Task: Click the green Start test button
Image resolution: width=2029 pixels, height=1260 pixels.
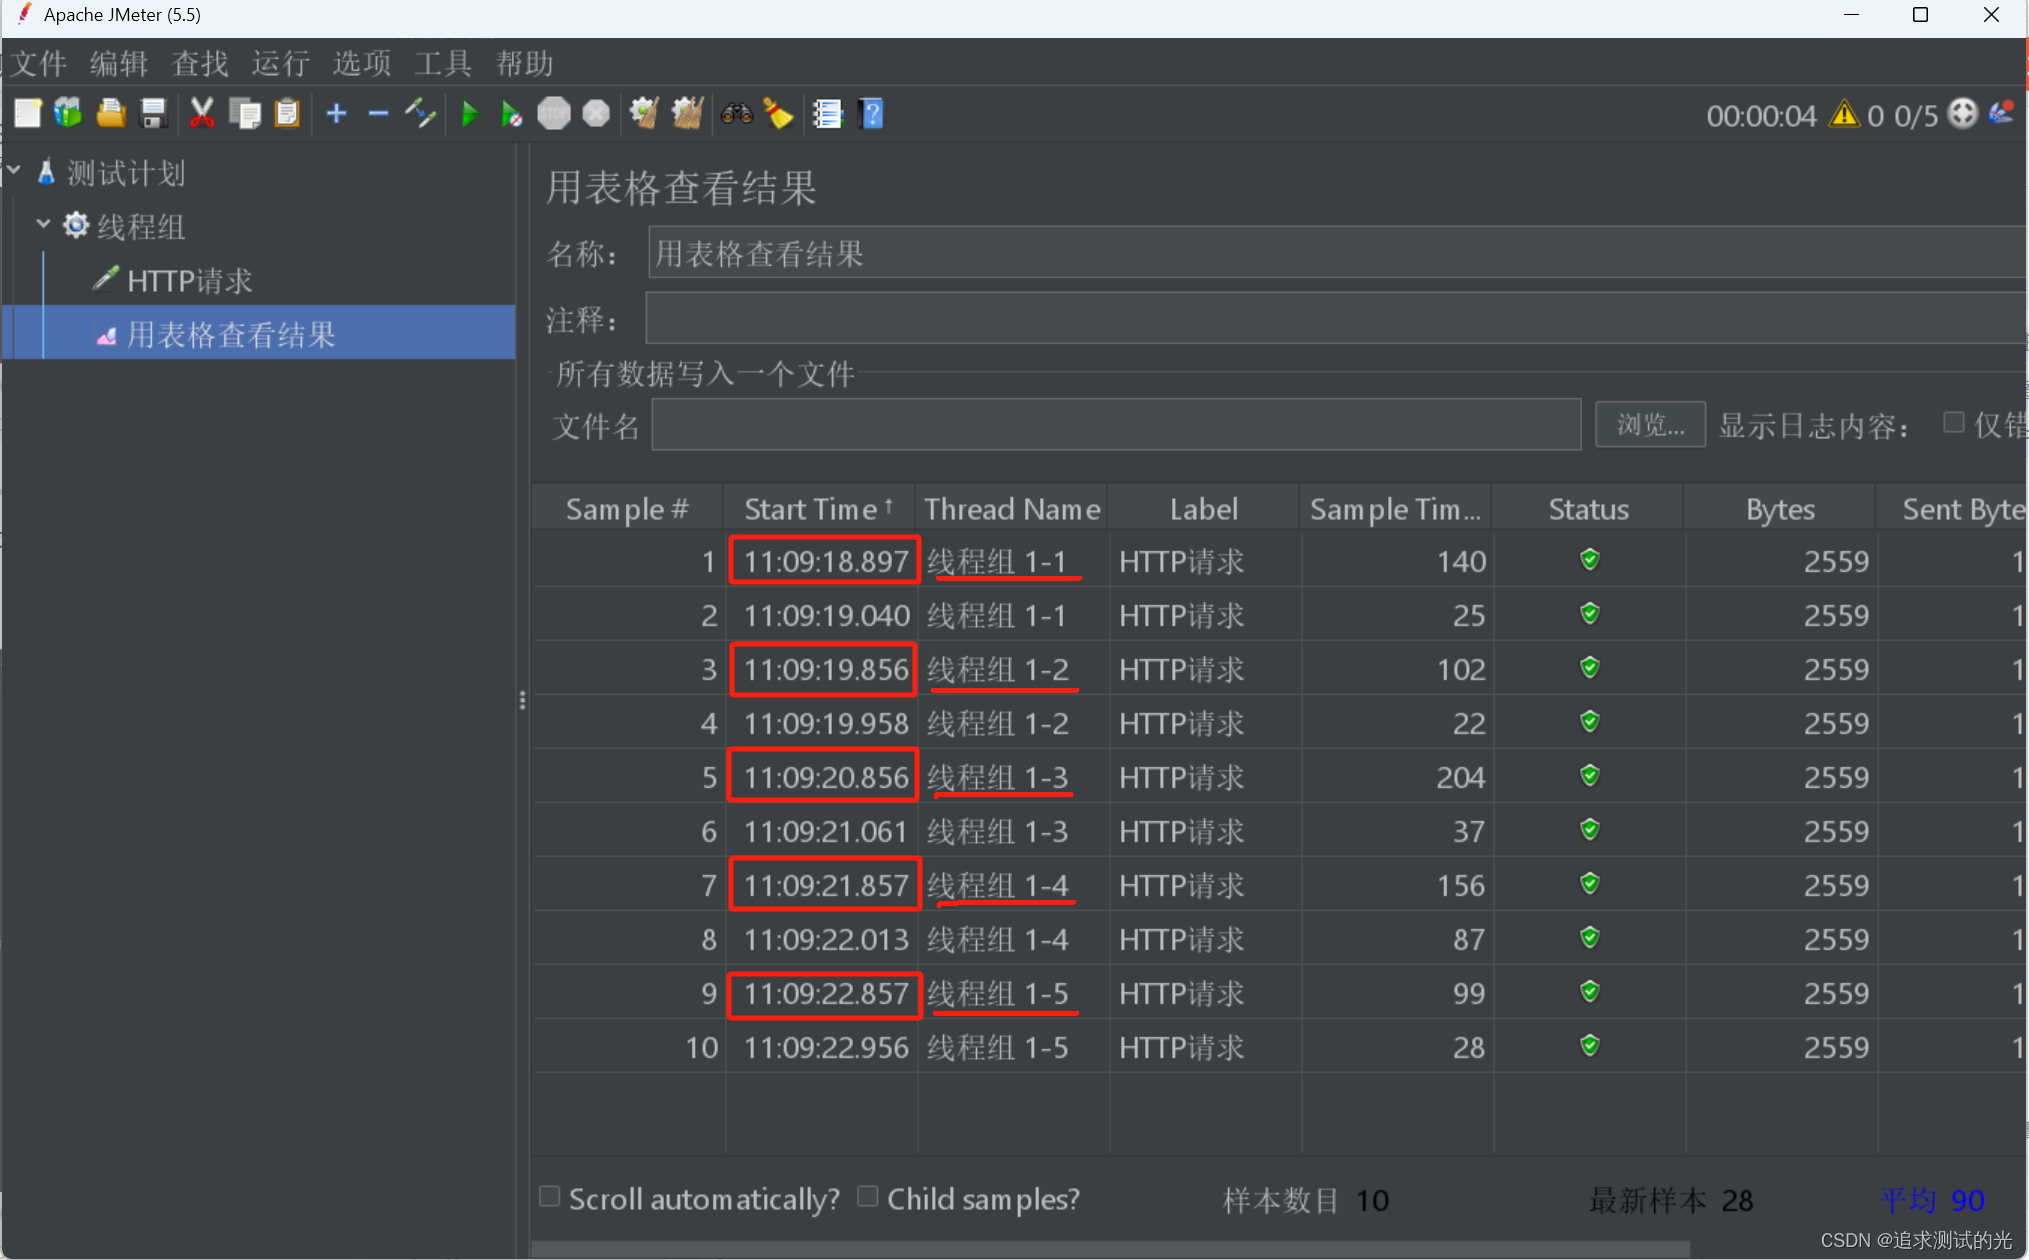Action: pyautogui.click(x=469, y=114)
